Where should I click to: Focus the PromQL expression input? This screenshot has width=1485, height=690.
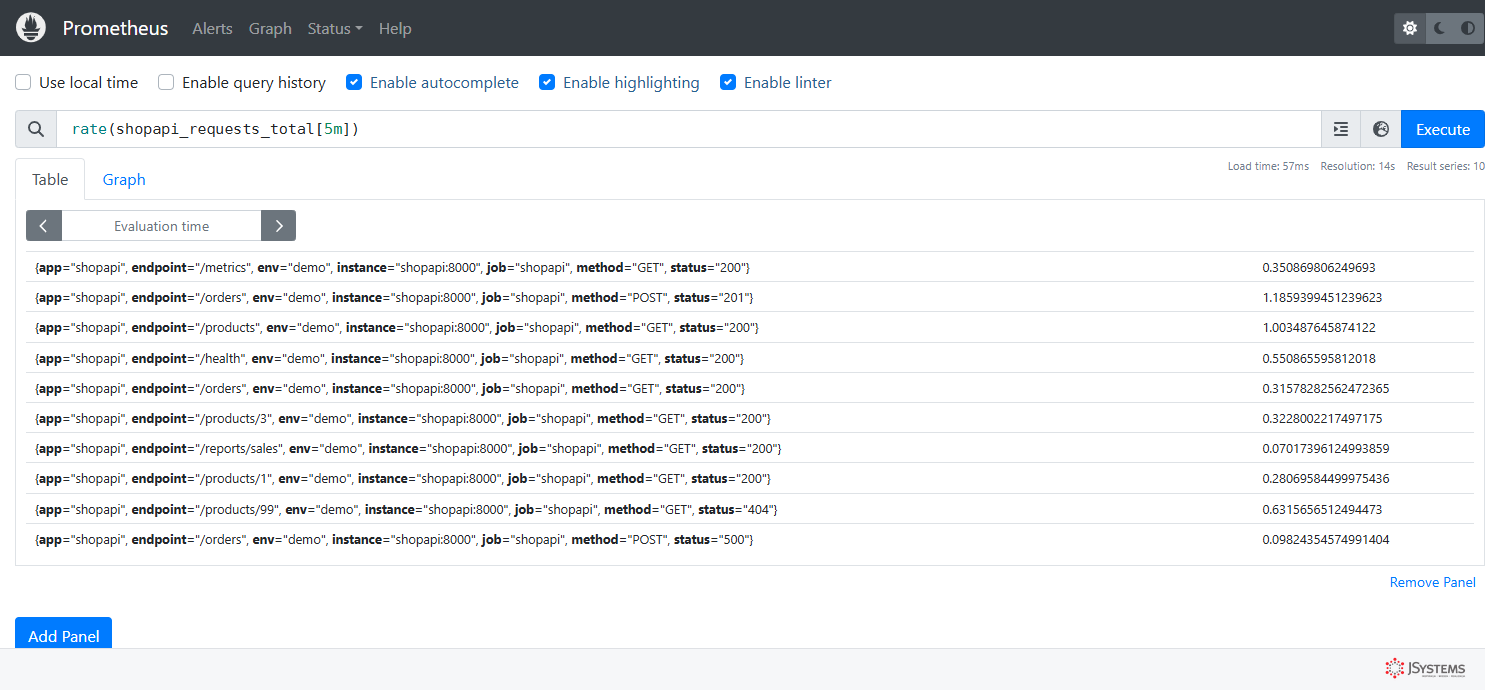(689, 129)
